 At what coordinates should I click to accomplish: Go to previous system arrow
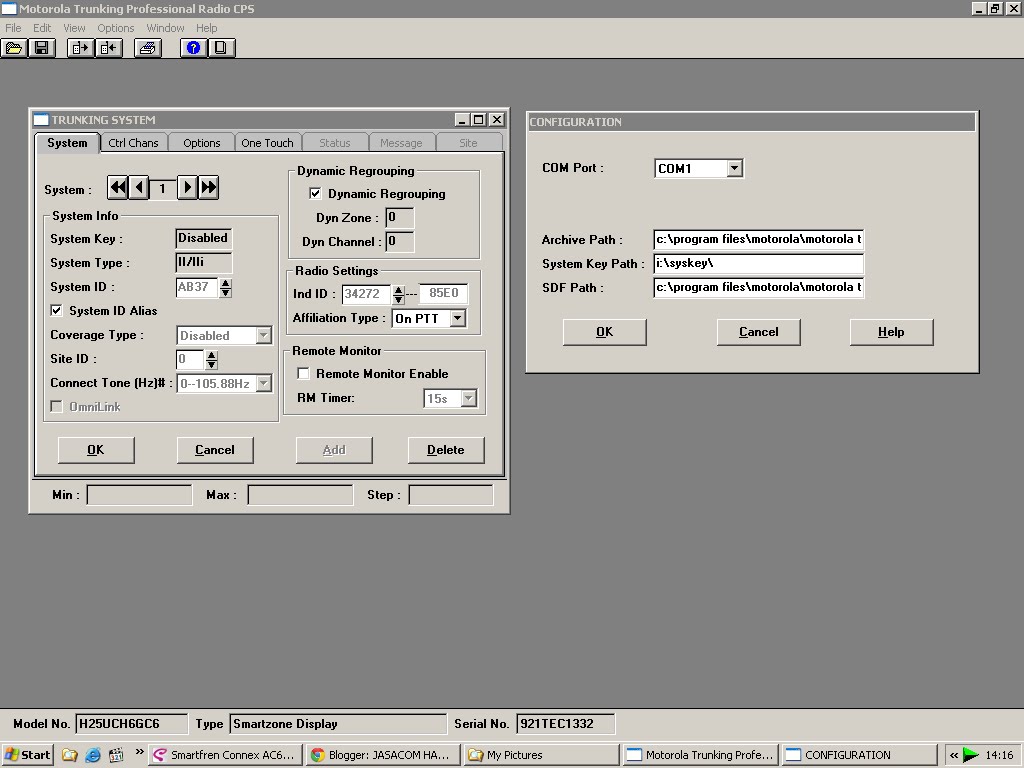pos(138,188)
